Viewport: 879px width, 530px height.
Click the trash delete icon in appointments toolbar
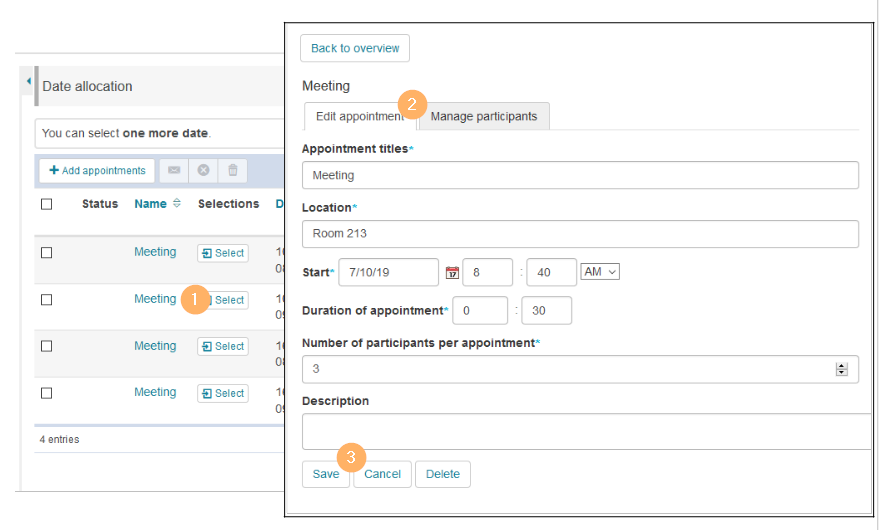coord(232,171)
